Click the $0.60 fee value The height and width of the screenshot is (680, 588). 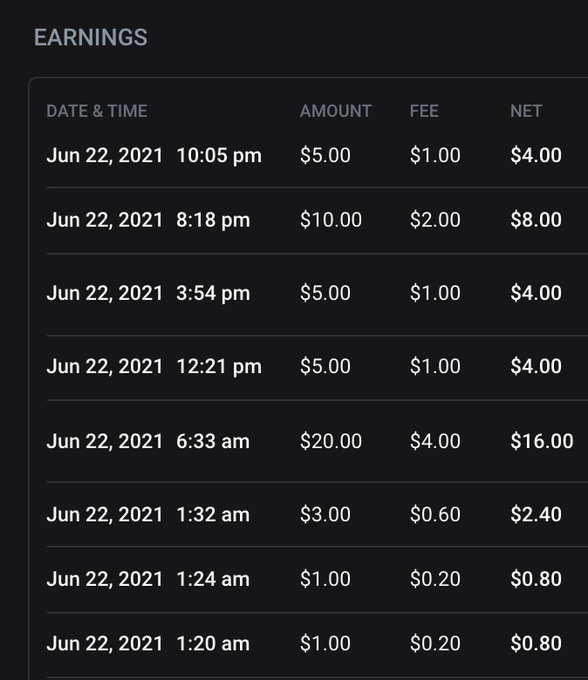[435, 515]
